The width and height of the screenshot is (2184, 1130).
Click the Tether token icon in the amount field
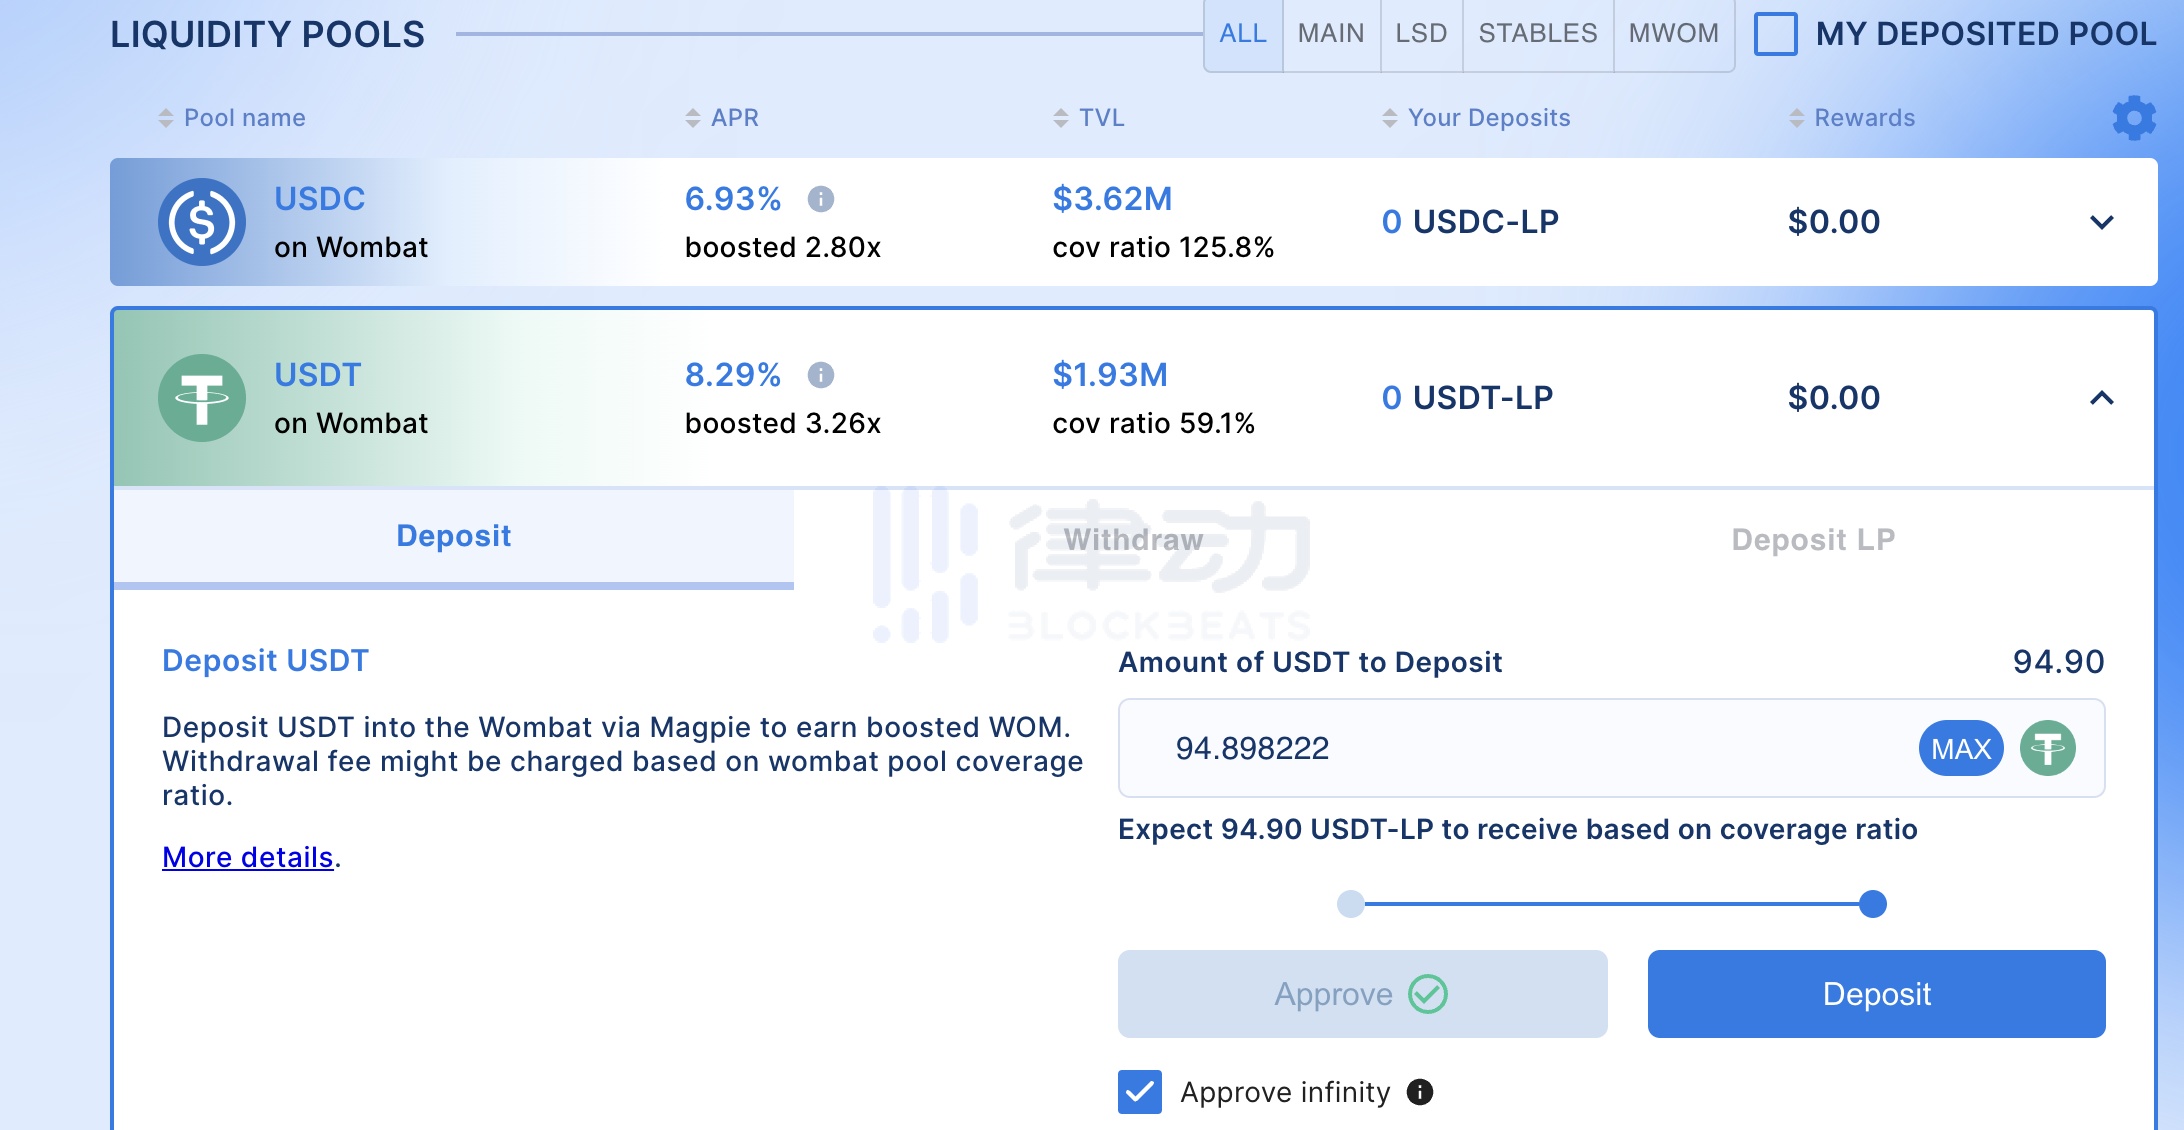[x=2047, y=748]
